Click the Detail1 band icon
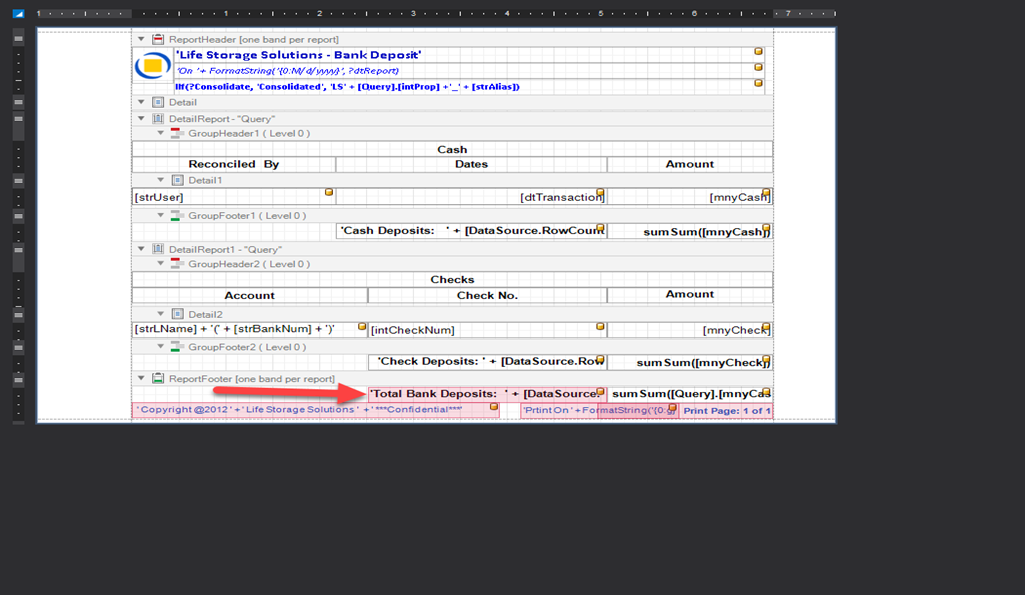 pyautogui.click(x=177, y=180)
